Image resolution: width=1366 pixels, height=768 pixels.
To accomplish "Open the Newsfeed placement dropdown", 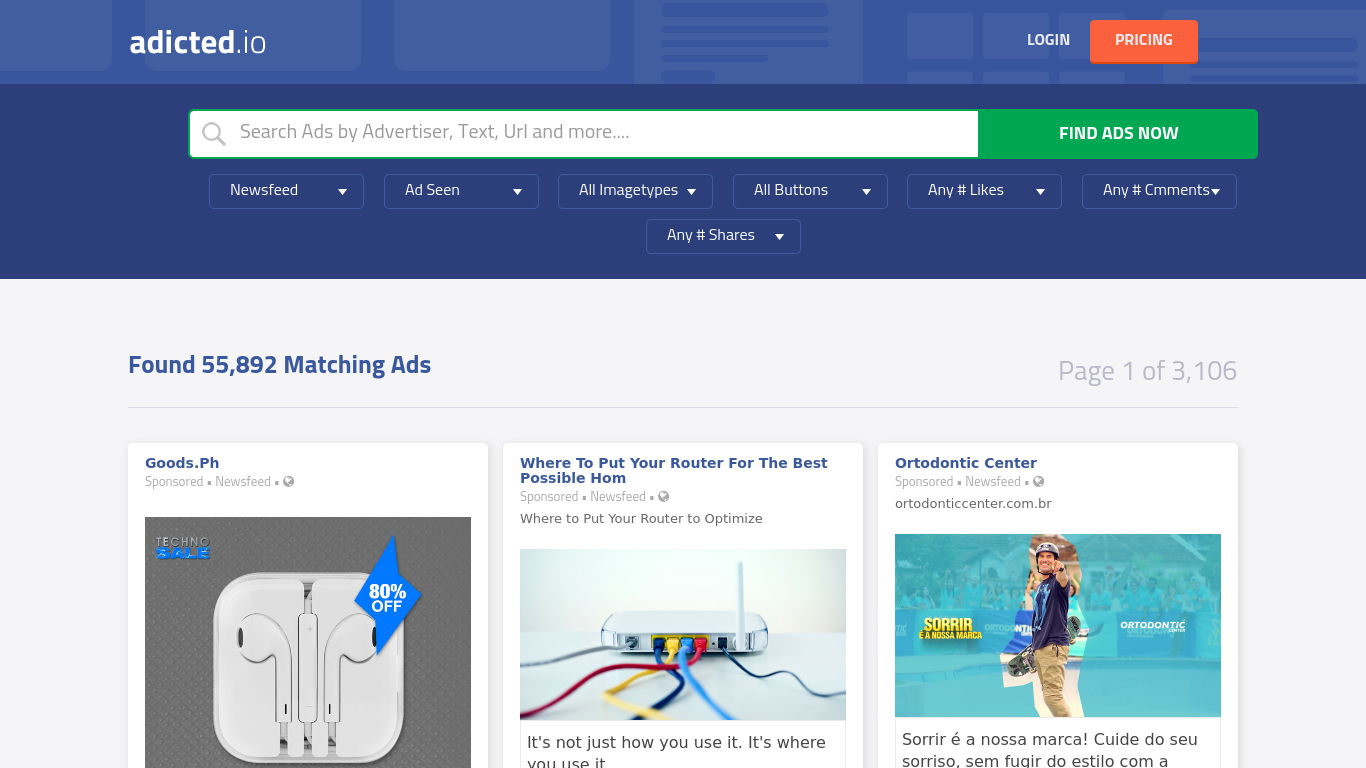I will coord(286,191).
